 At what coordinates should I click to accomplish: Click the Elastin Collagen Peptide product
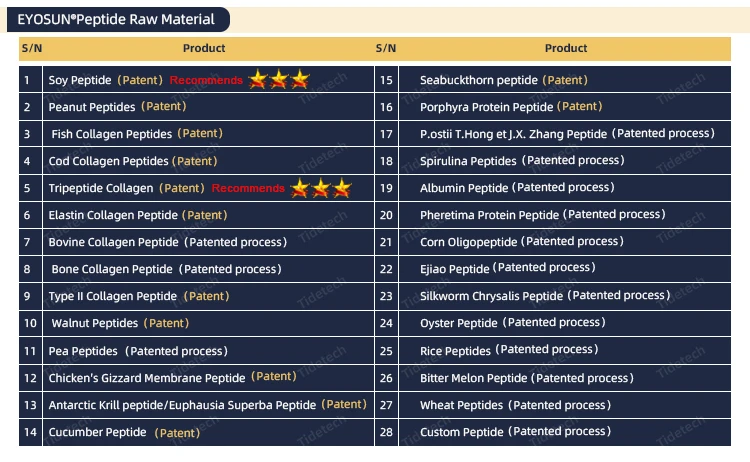pyautogui.click(x=113, y=215)
